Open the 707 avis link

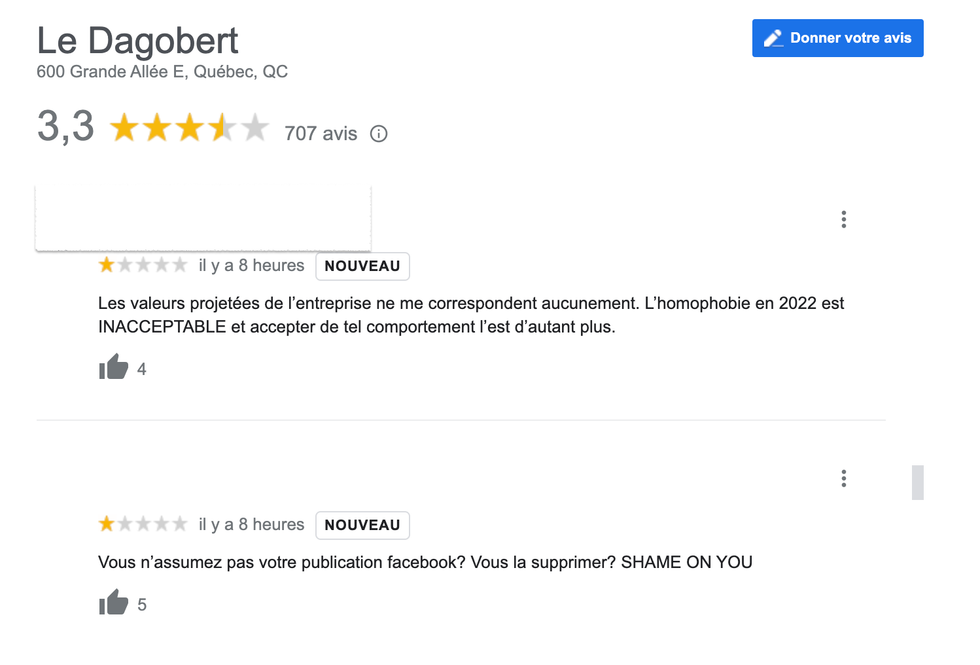pyautogui.click(x=320, y=133)
